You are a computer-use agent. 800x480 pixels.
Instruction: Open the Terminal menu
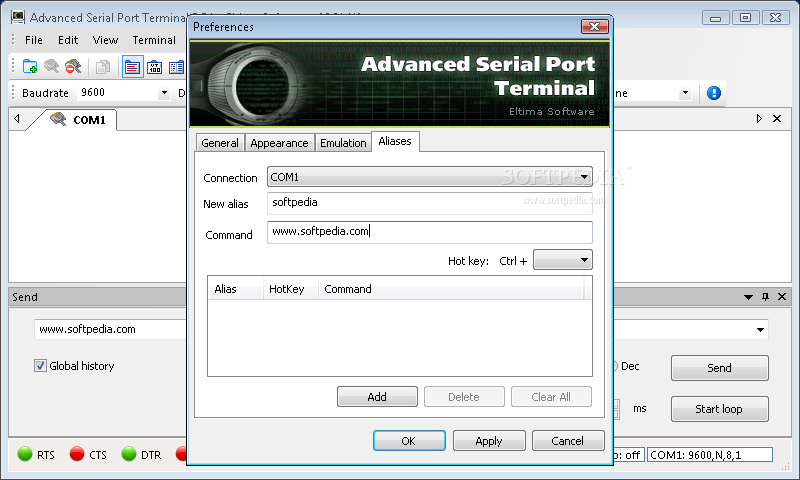[x=154, y=40]
